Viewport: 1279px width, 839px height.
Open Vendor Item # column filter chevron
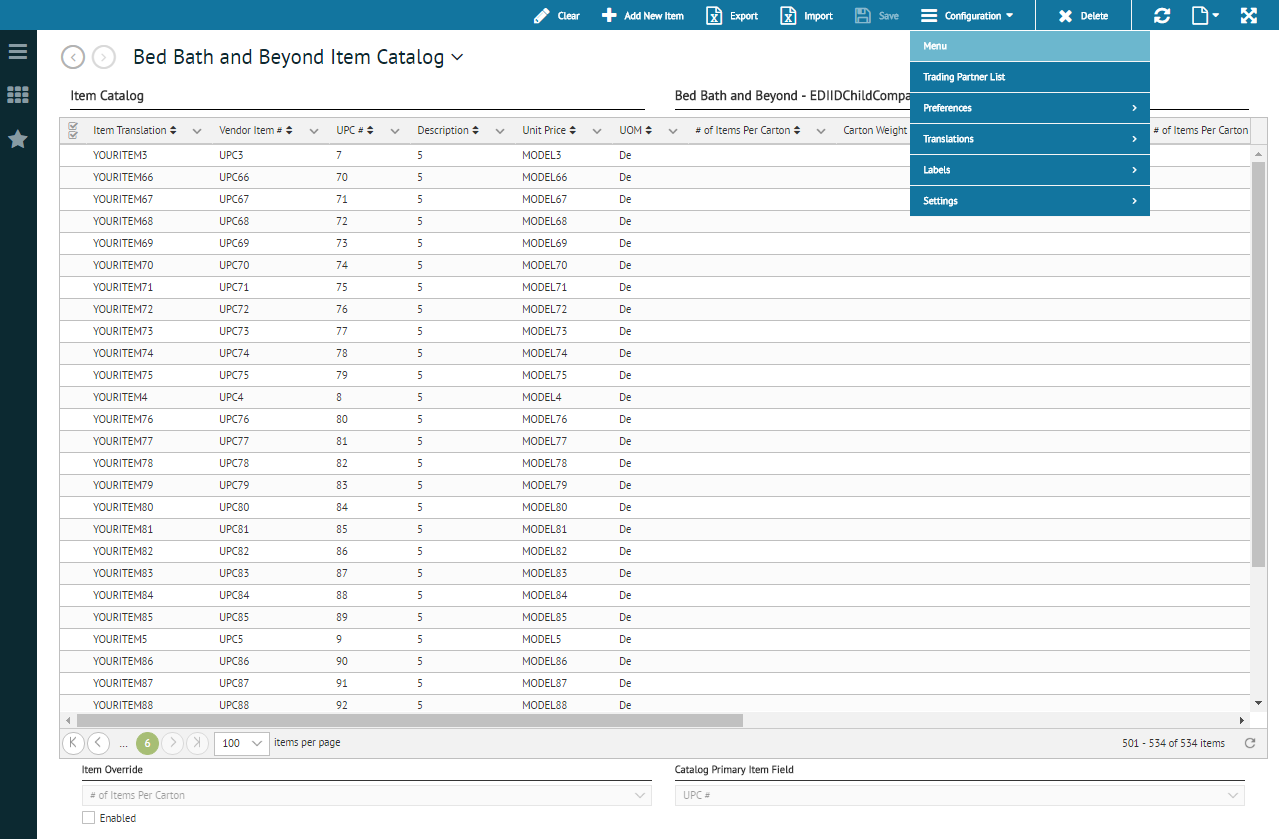click(314, 131)
